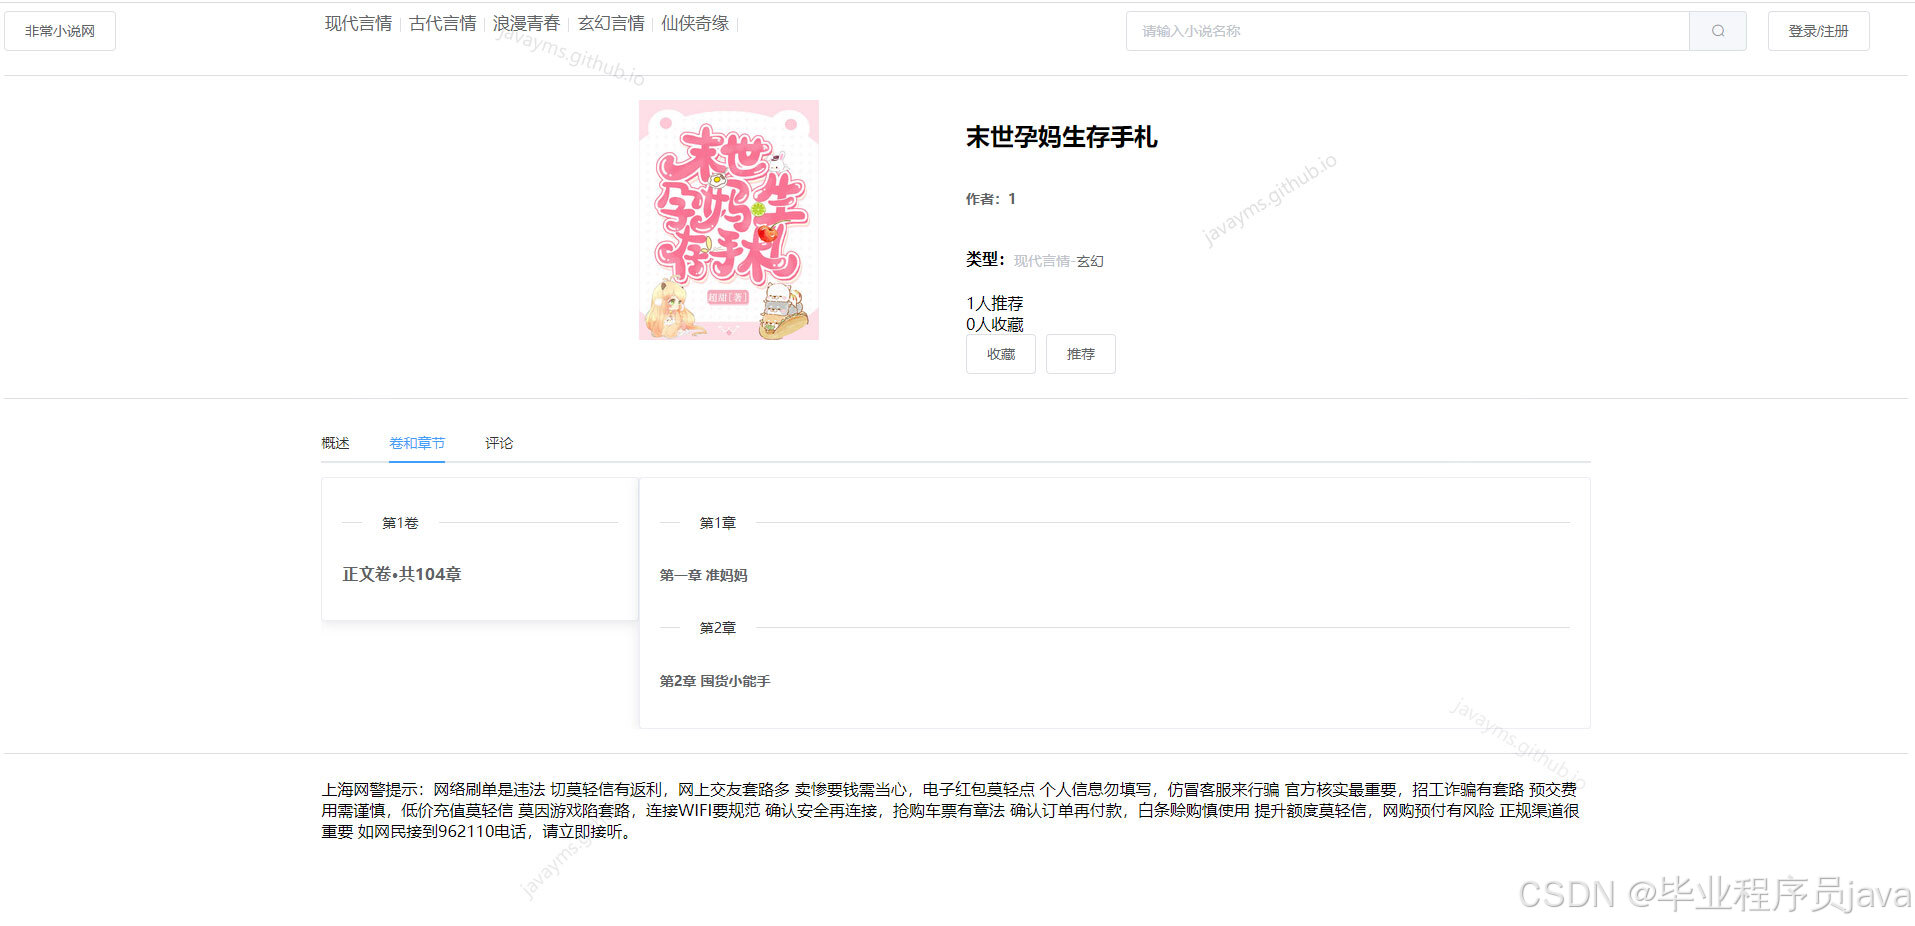Switch to the 评论 tab

pos(499,443)
